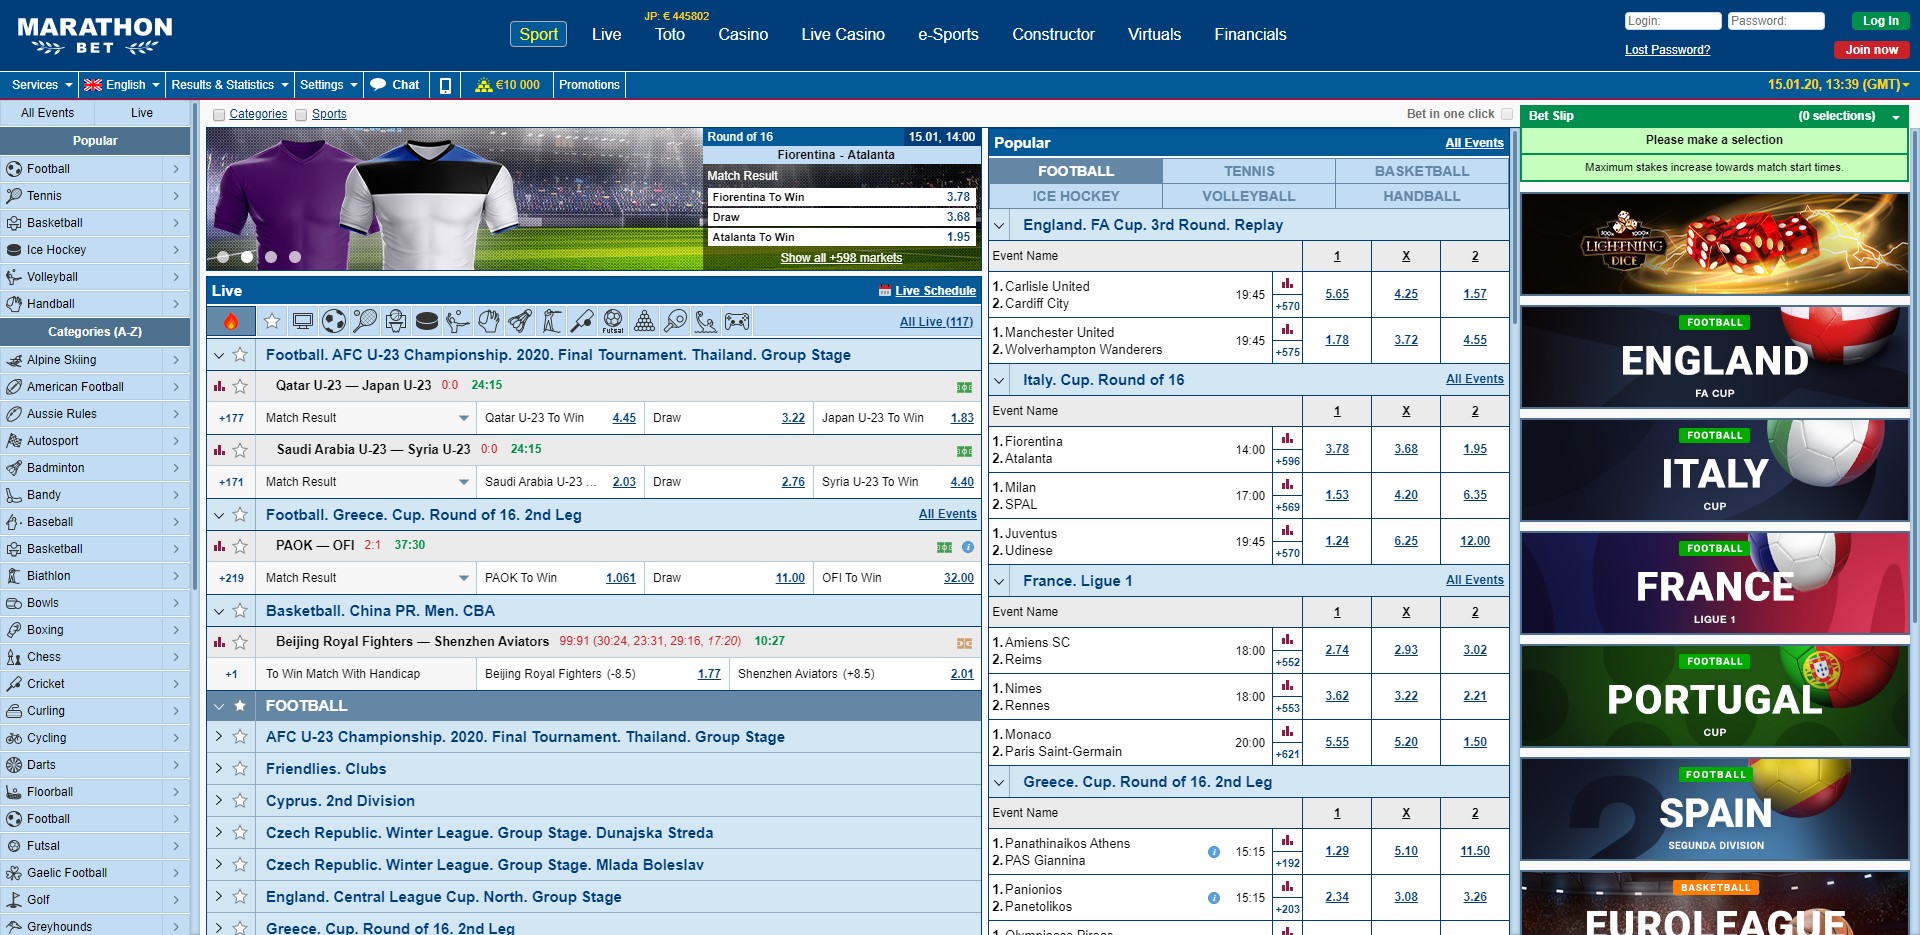1920x935 pixels.
Task: Select the ICE HOCKEY popular tab
Action: pyautogui.click(x=1076, y=196)
